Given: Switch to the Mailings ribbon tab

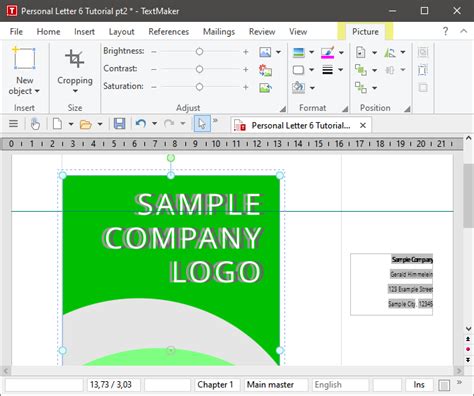Looking at the screenshot, I should pos(219,32).
